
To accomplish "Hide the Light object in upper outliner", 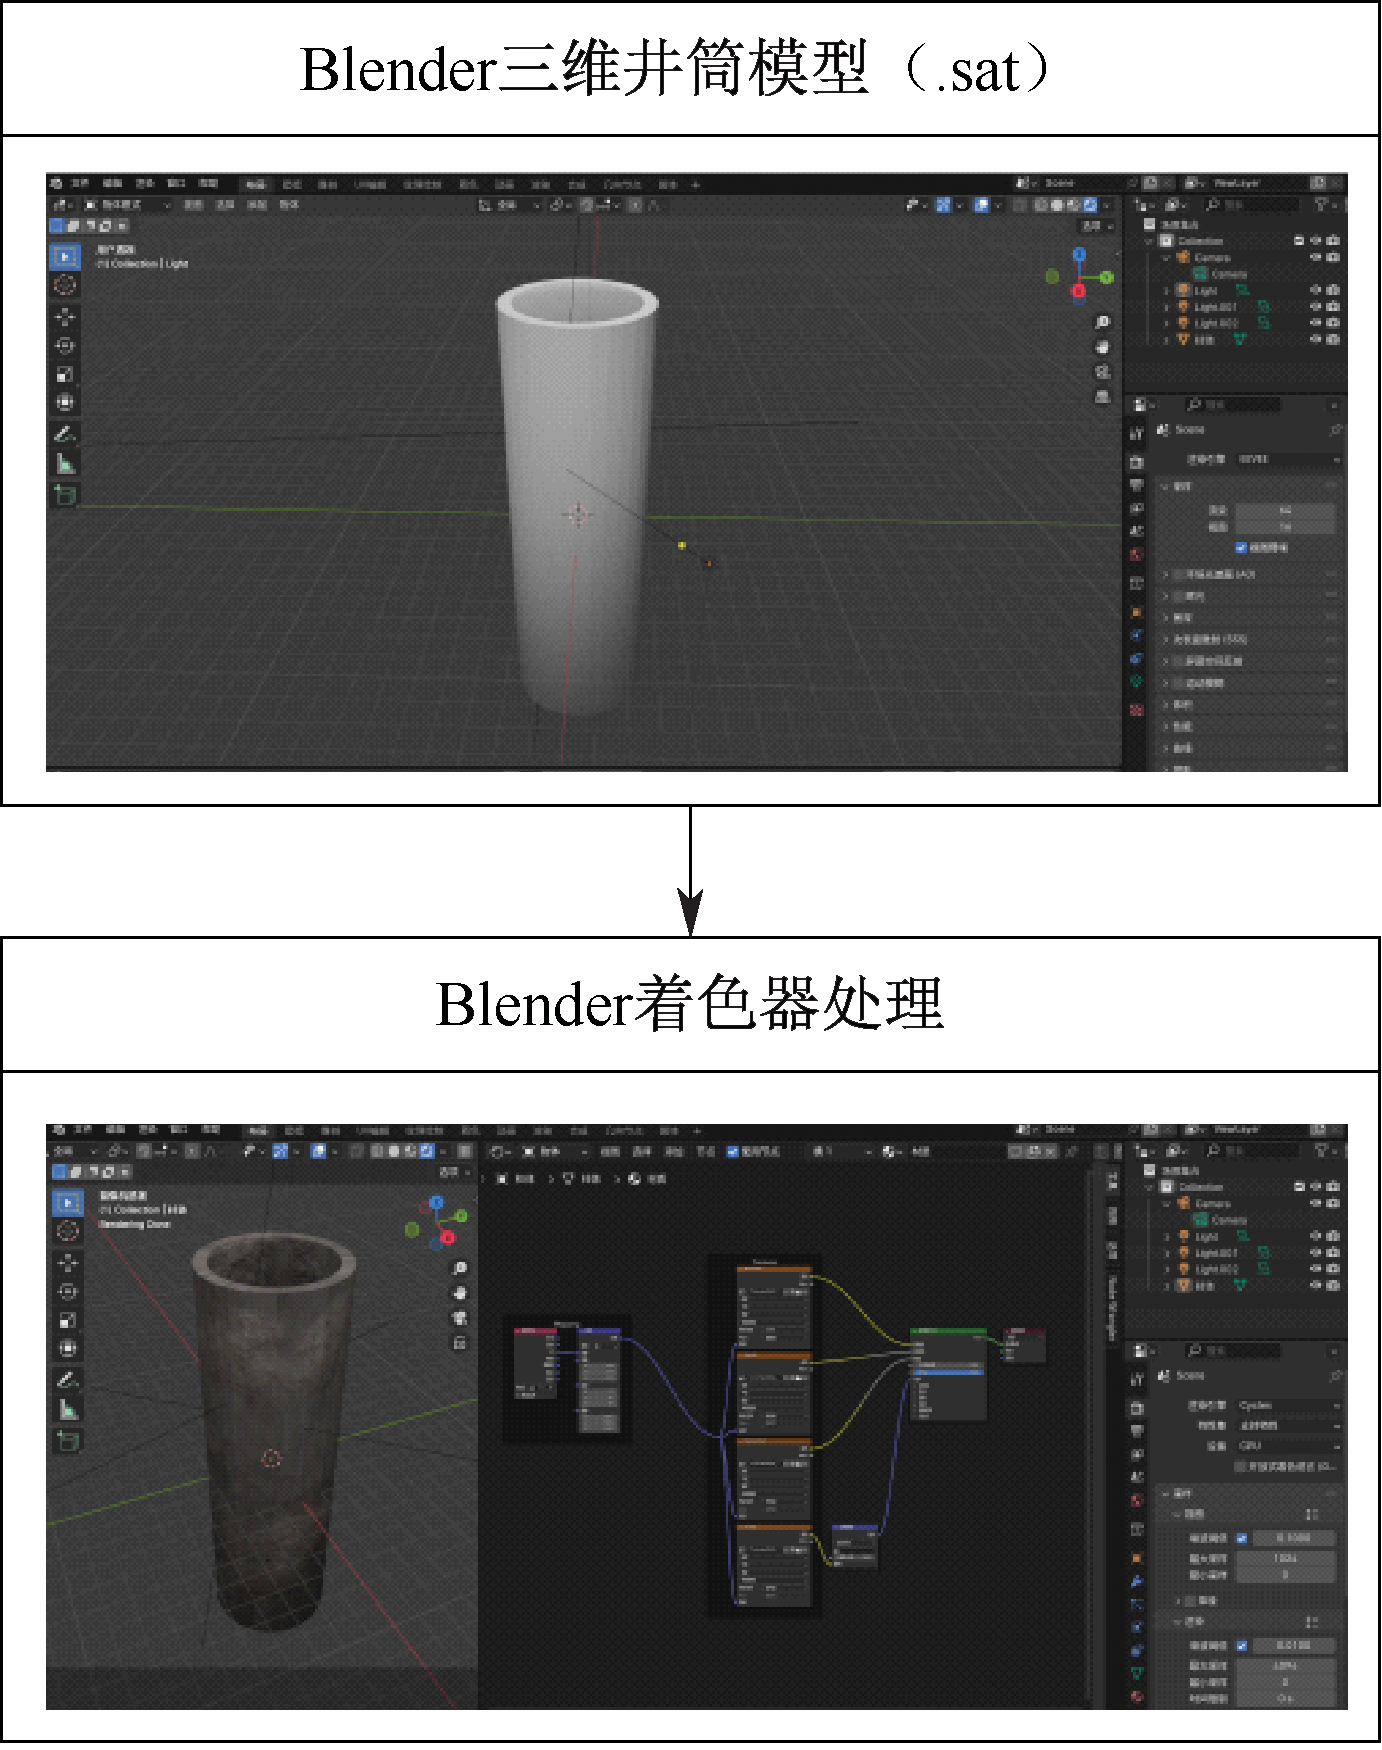I will pyautogui.click(x=1316, y=290).
